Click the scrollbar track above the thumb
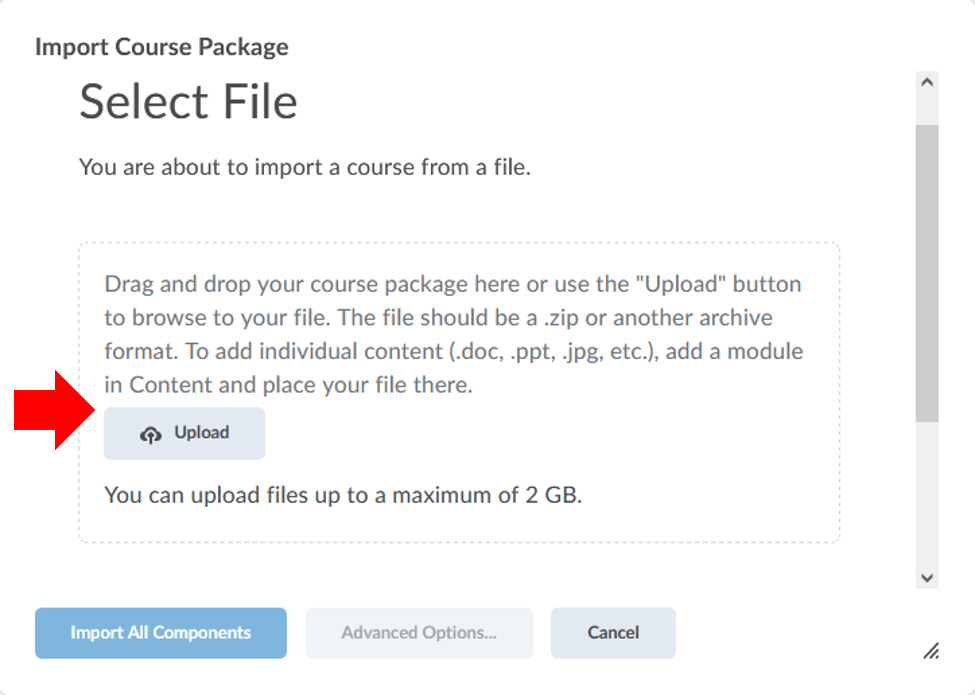975x695 pixels. (x=925, y=112)
